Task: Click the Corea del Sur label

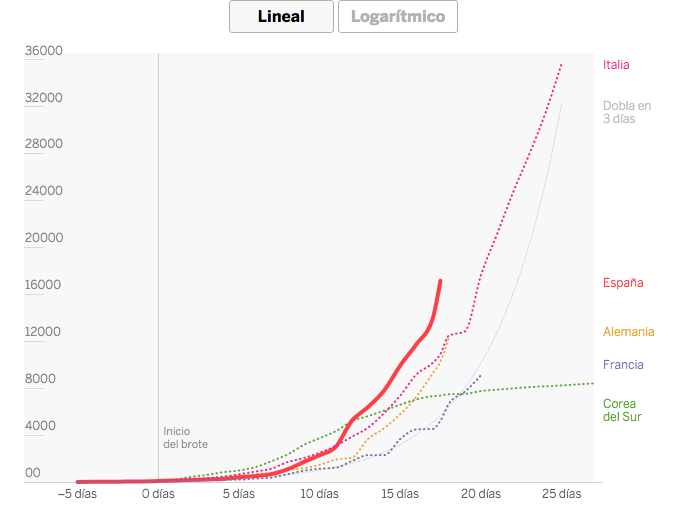Action: click(622, 411)
